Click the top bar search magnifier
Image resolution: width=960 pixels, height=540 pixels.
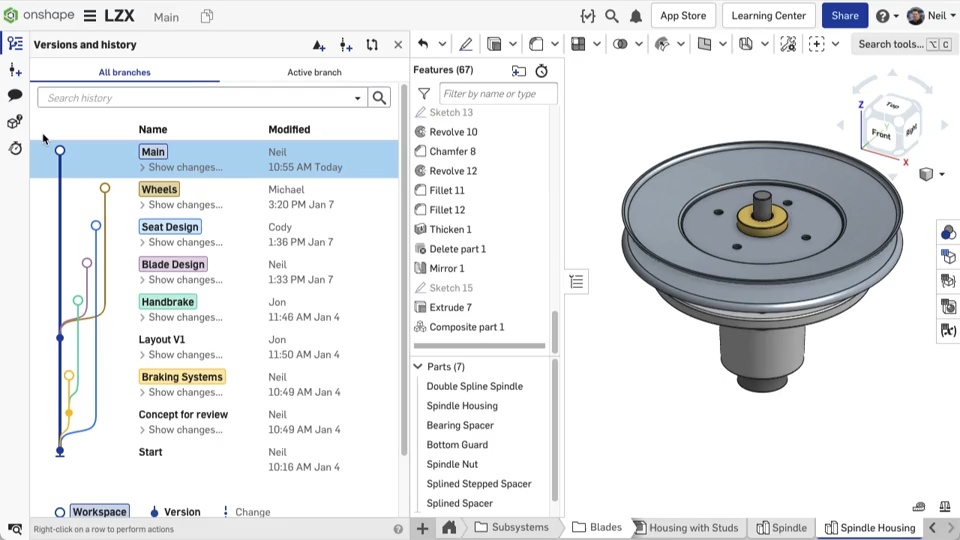coord(612,16)
